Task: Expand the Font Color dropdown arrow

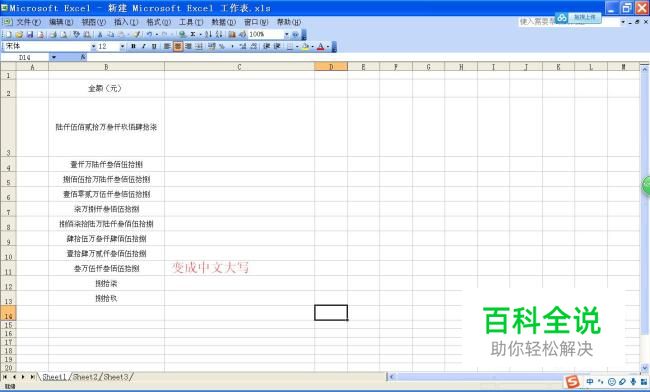Action: coord(328,46)
